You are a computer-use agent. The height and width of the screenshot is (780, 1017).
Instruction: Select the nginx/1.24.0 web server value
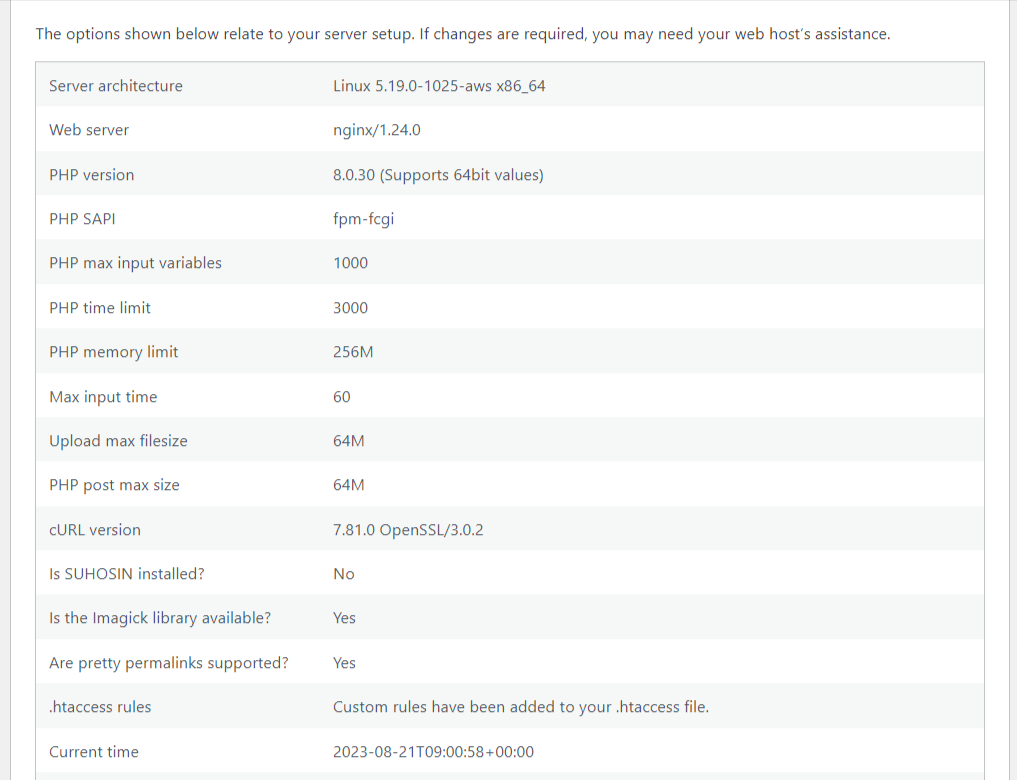[377, 130]
